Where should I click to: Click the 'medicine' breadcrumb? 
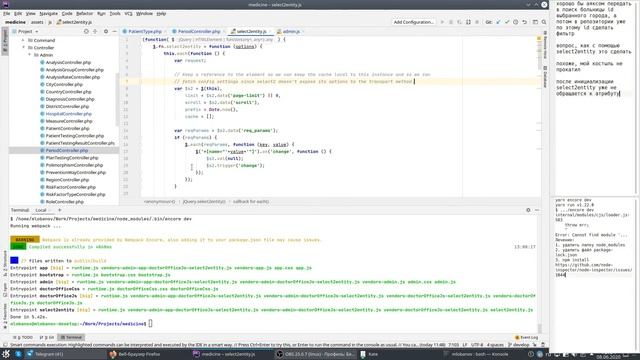(x=15, y=22)
